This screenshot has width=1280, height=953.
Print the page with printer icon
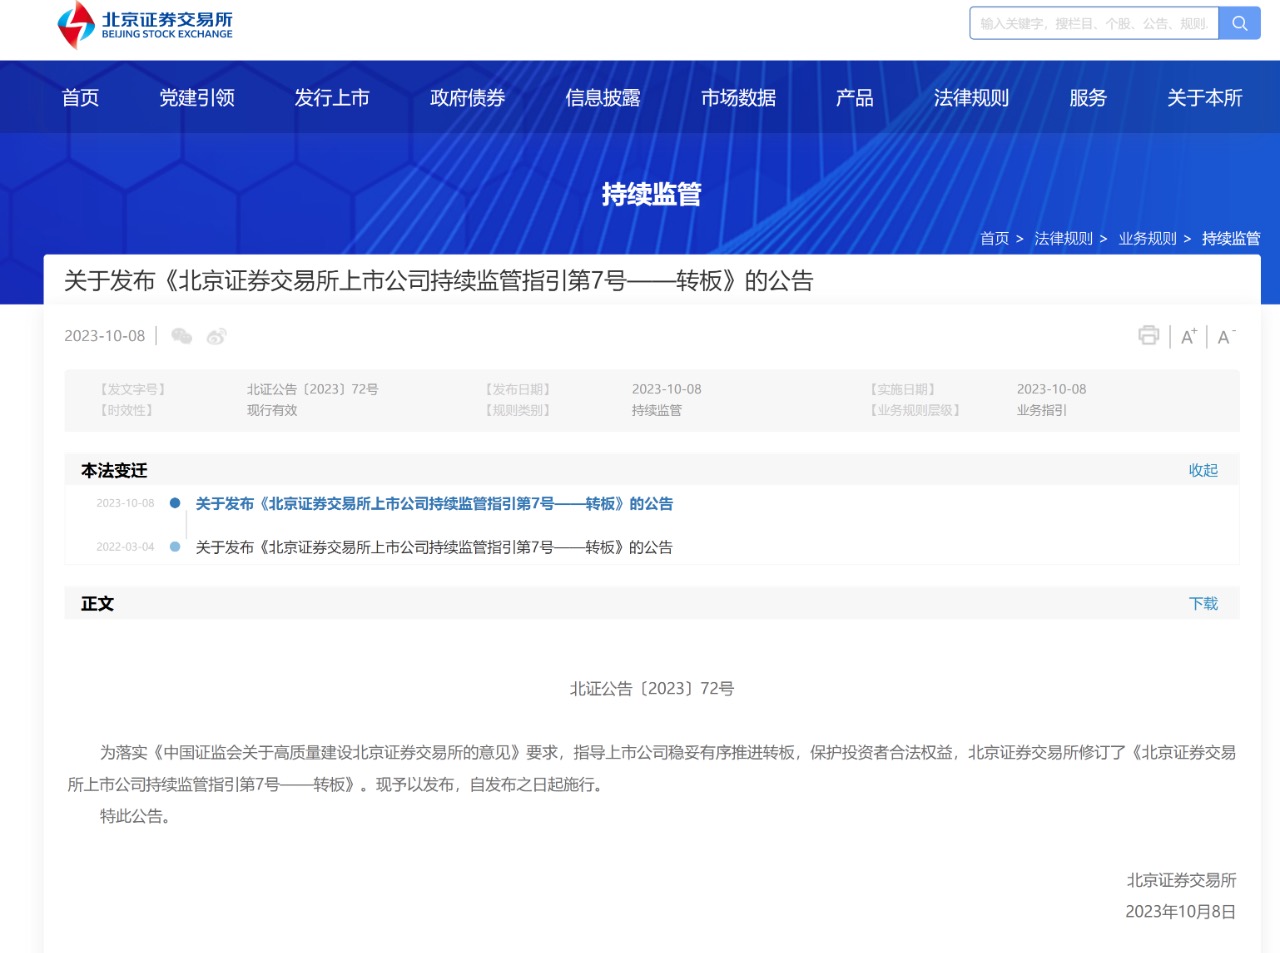click(1149, 335)
